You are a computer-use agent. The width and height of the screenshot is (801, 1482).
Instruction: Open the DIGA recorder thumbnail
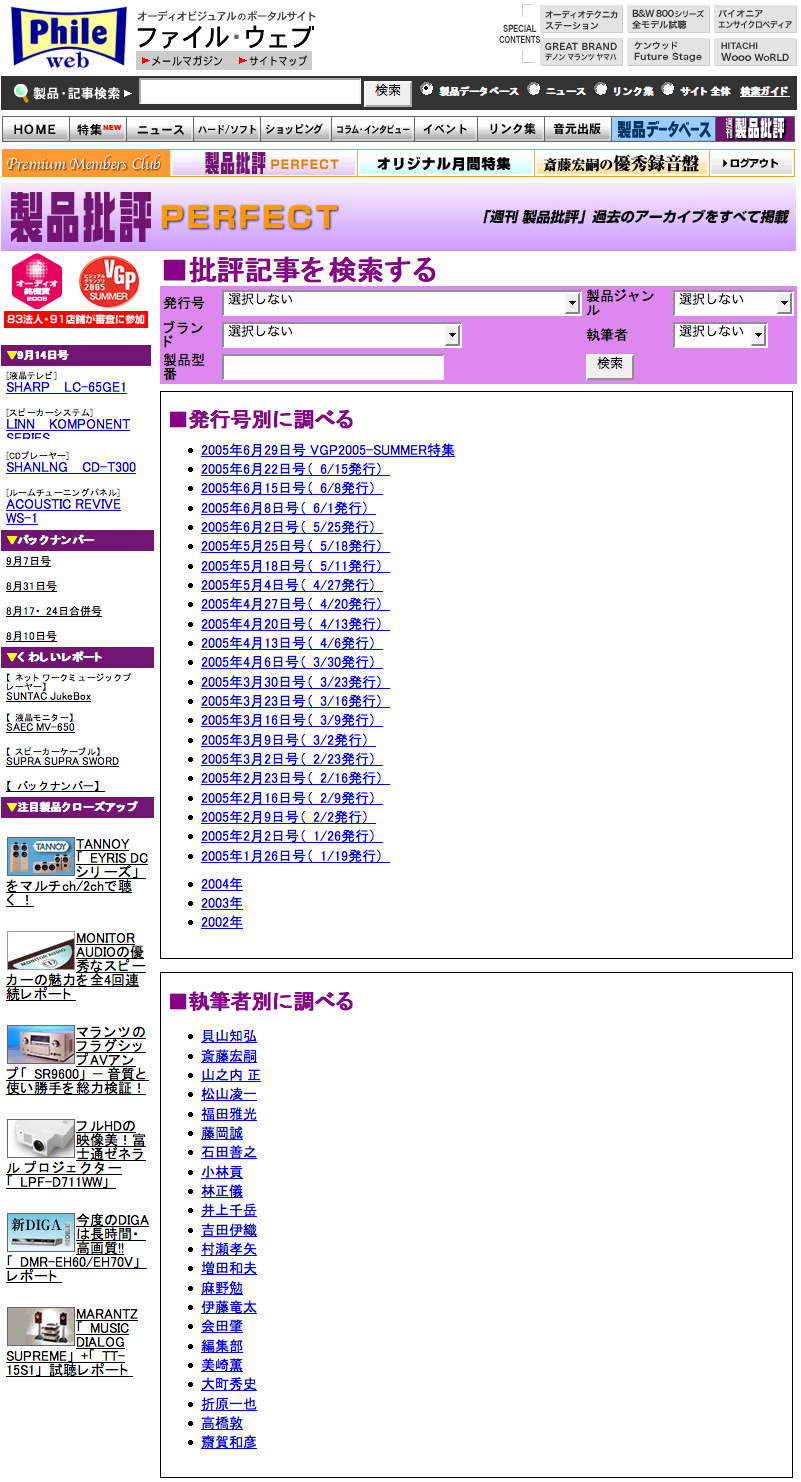[x=40, y=1232]
